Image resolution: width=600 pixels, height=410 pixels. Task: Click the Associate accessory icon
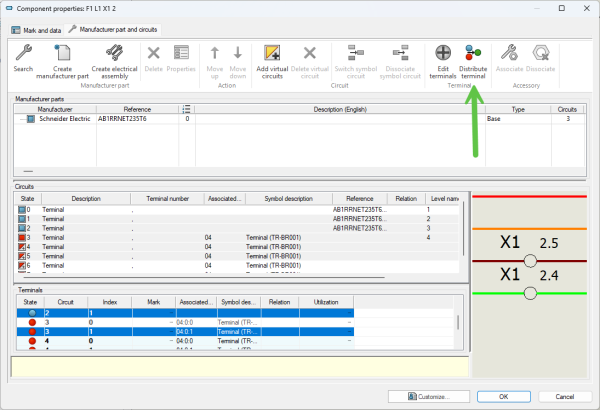pyautogui.click(x=508, y=53)
